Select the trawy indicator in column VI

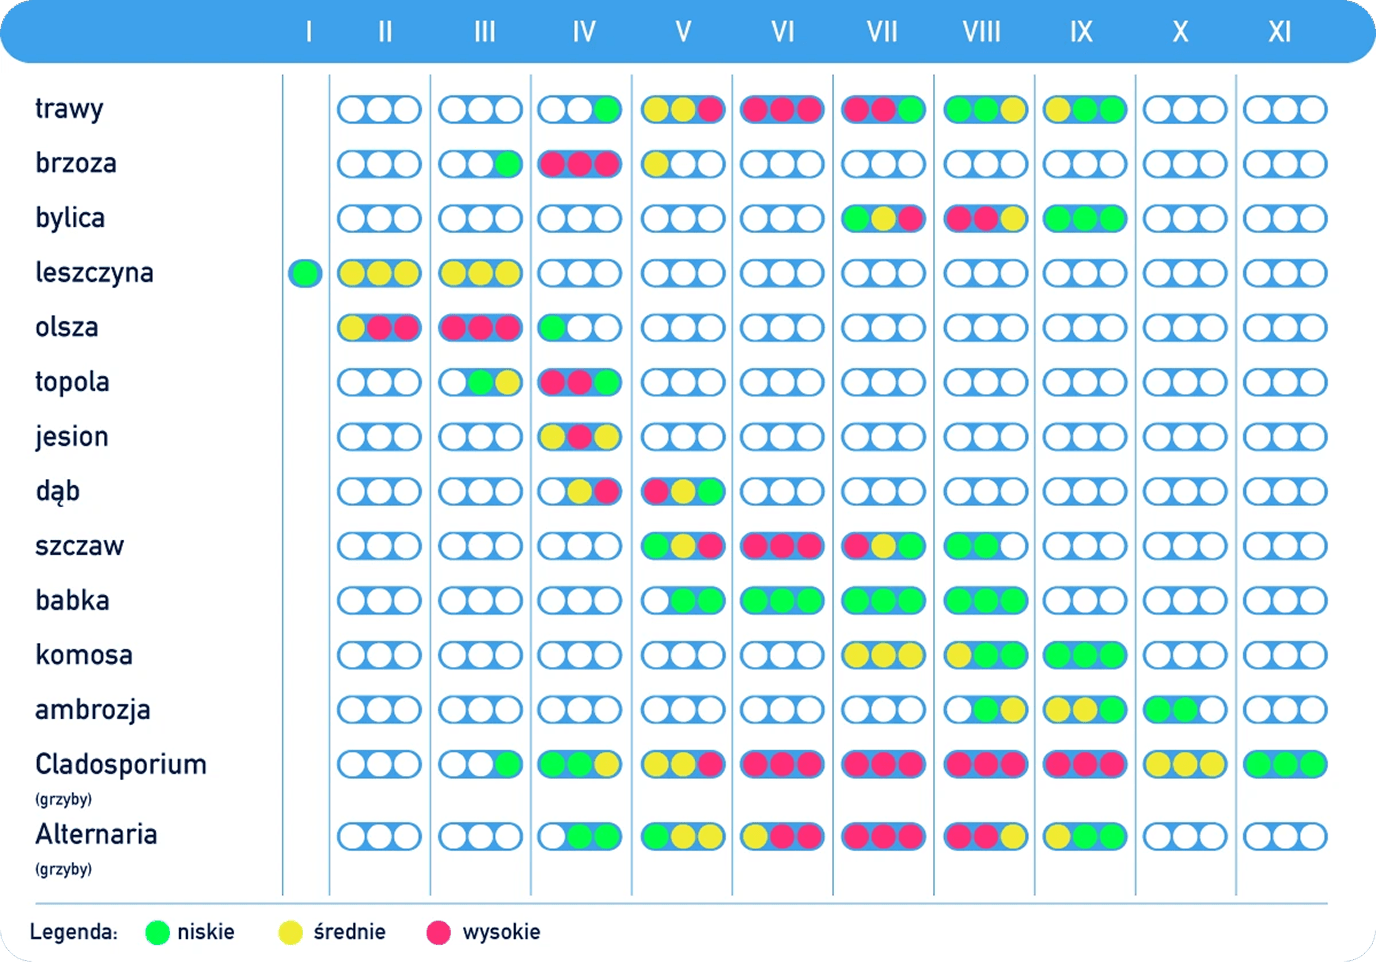[x=782, y=109]
